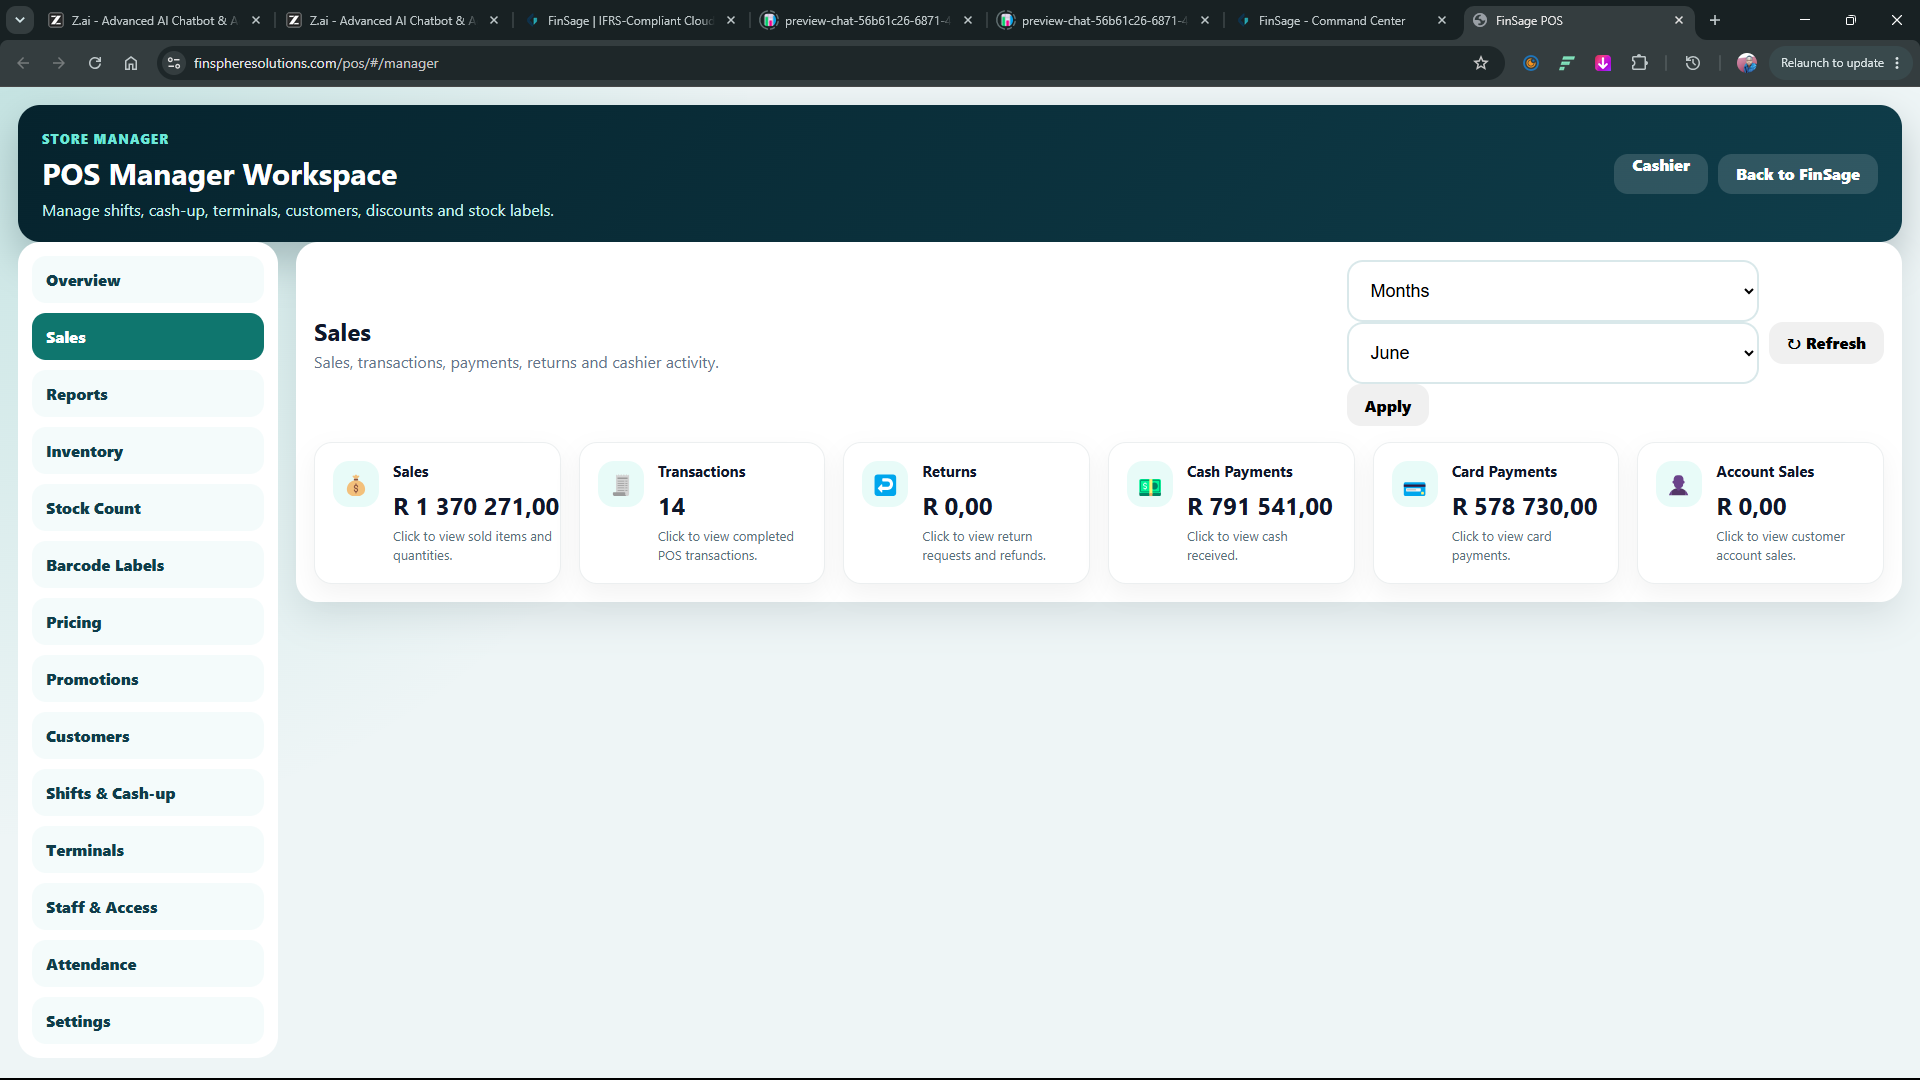
Task: Click Back to FinSage button
Action: (1798, 174)
